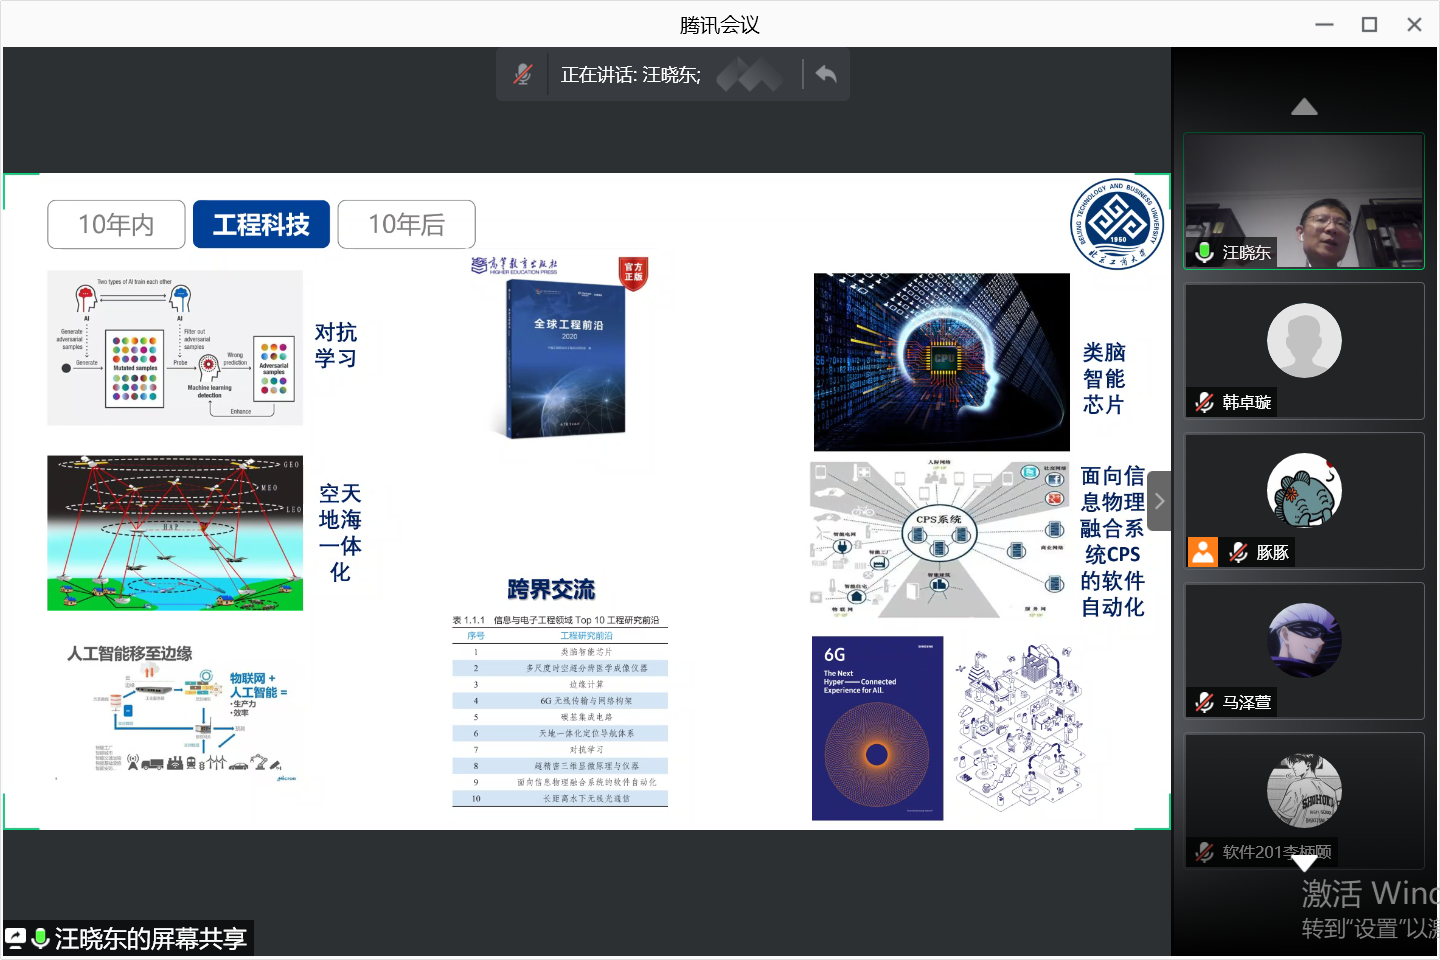1440x960 pixels.
Task: Click the orange host icon beside 豚豚
Action: (1202, 552)
